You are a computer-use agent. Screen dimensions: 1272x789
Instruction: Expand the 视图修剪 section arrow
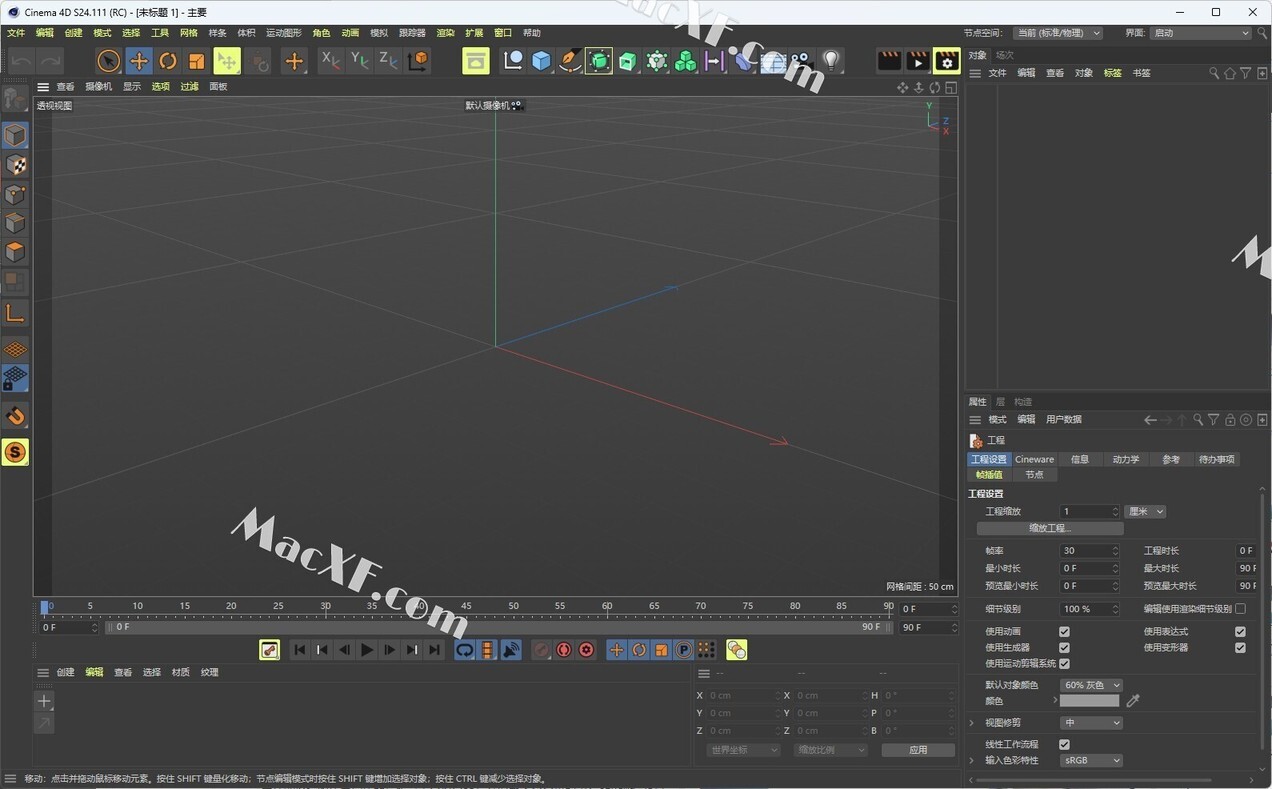(x=972, y=723)
